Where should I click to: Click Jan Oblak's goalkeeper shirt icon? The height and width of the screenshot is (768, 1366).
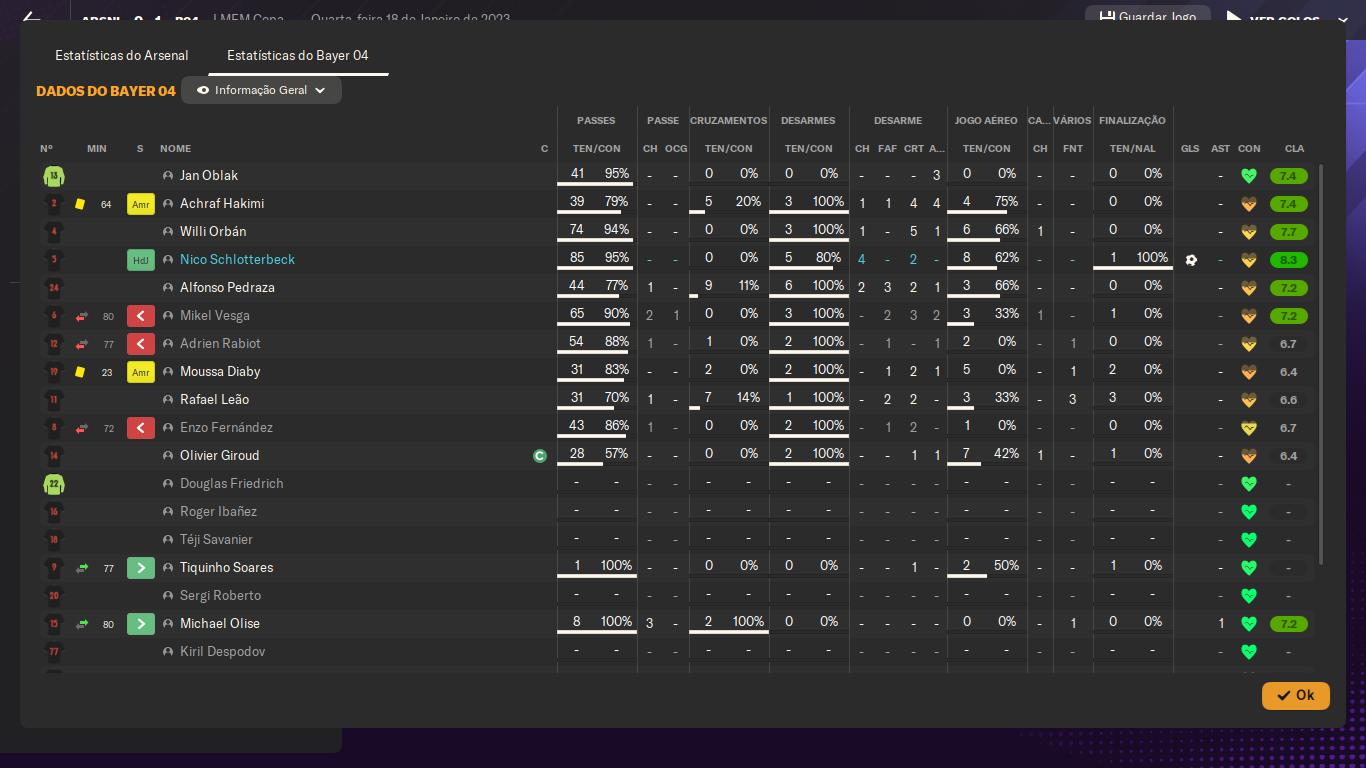point(53,176)
